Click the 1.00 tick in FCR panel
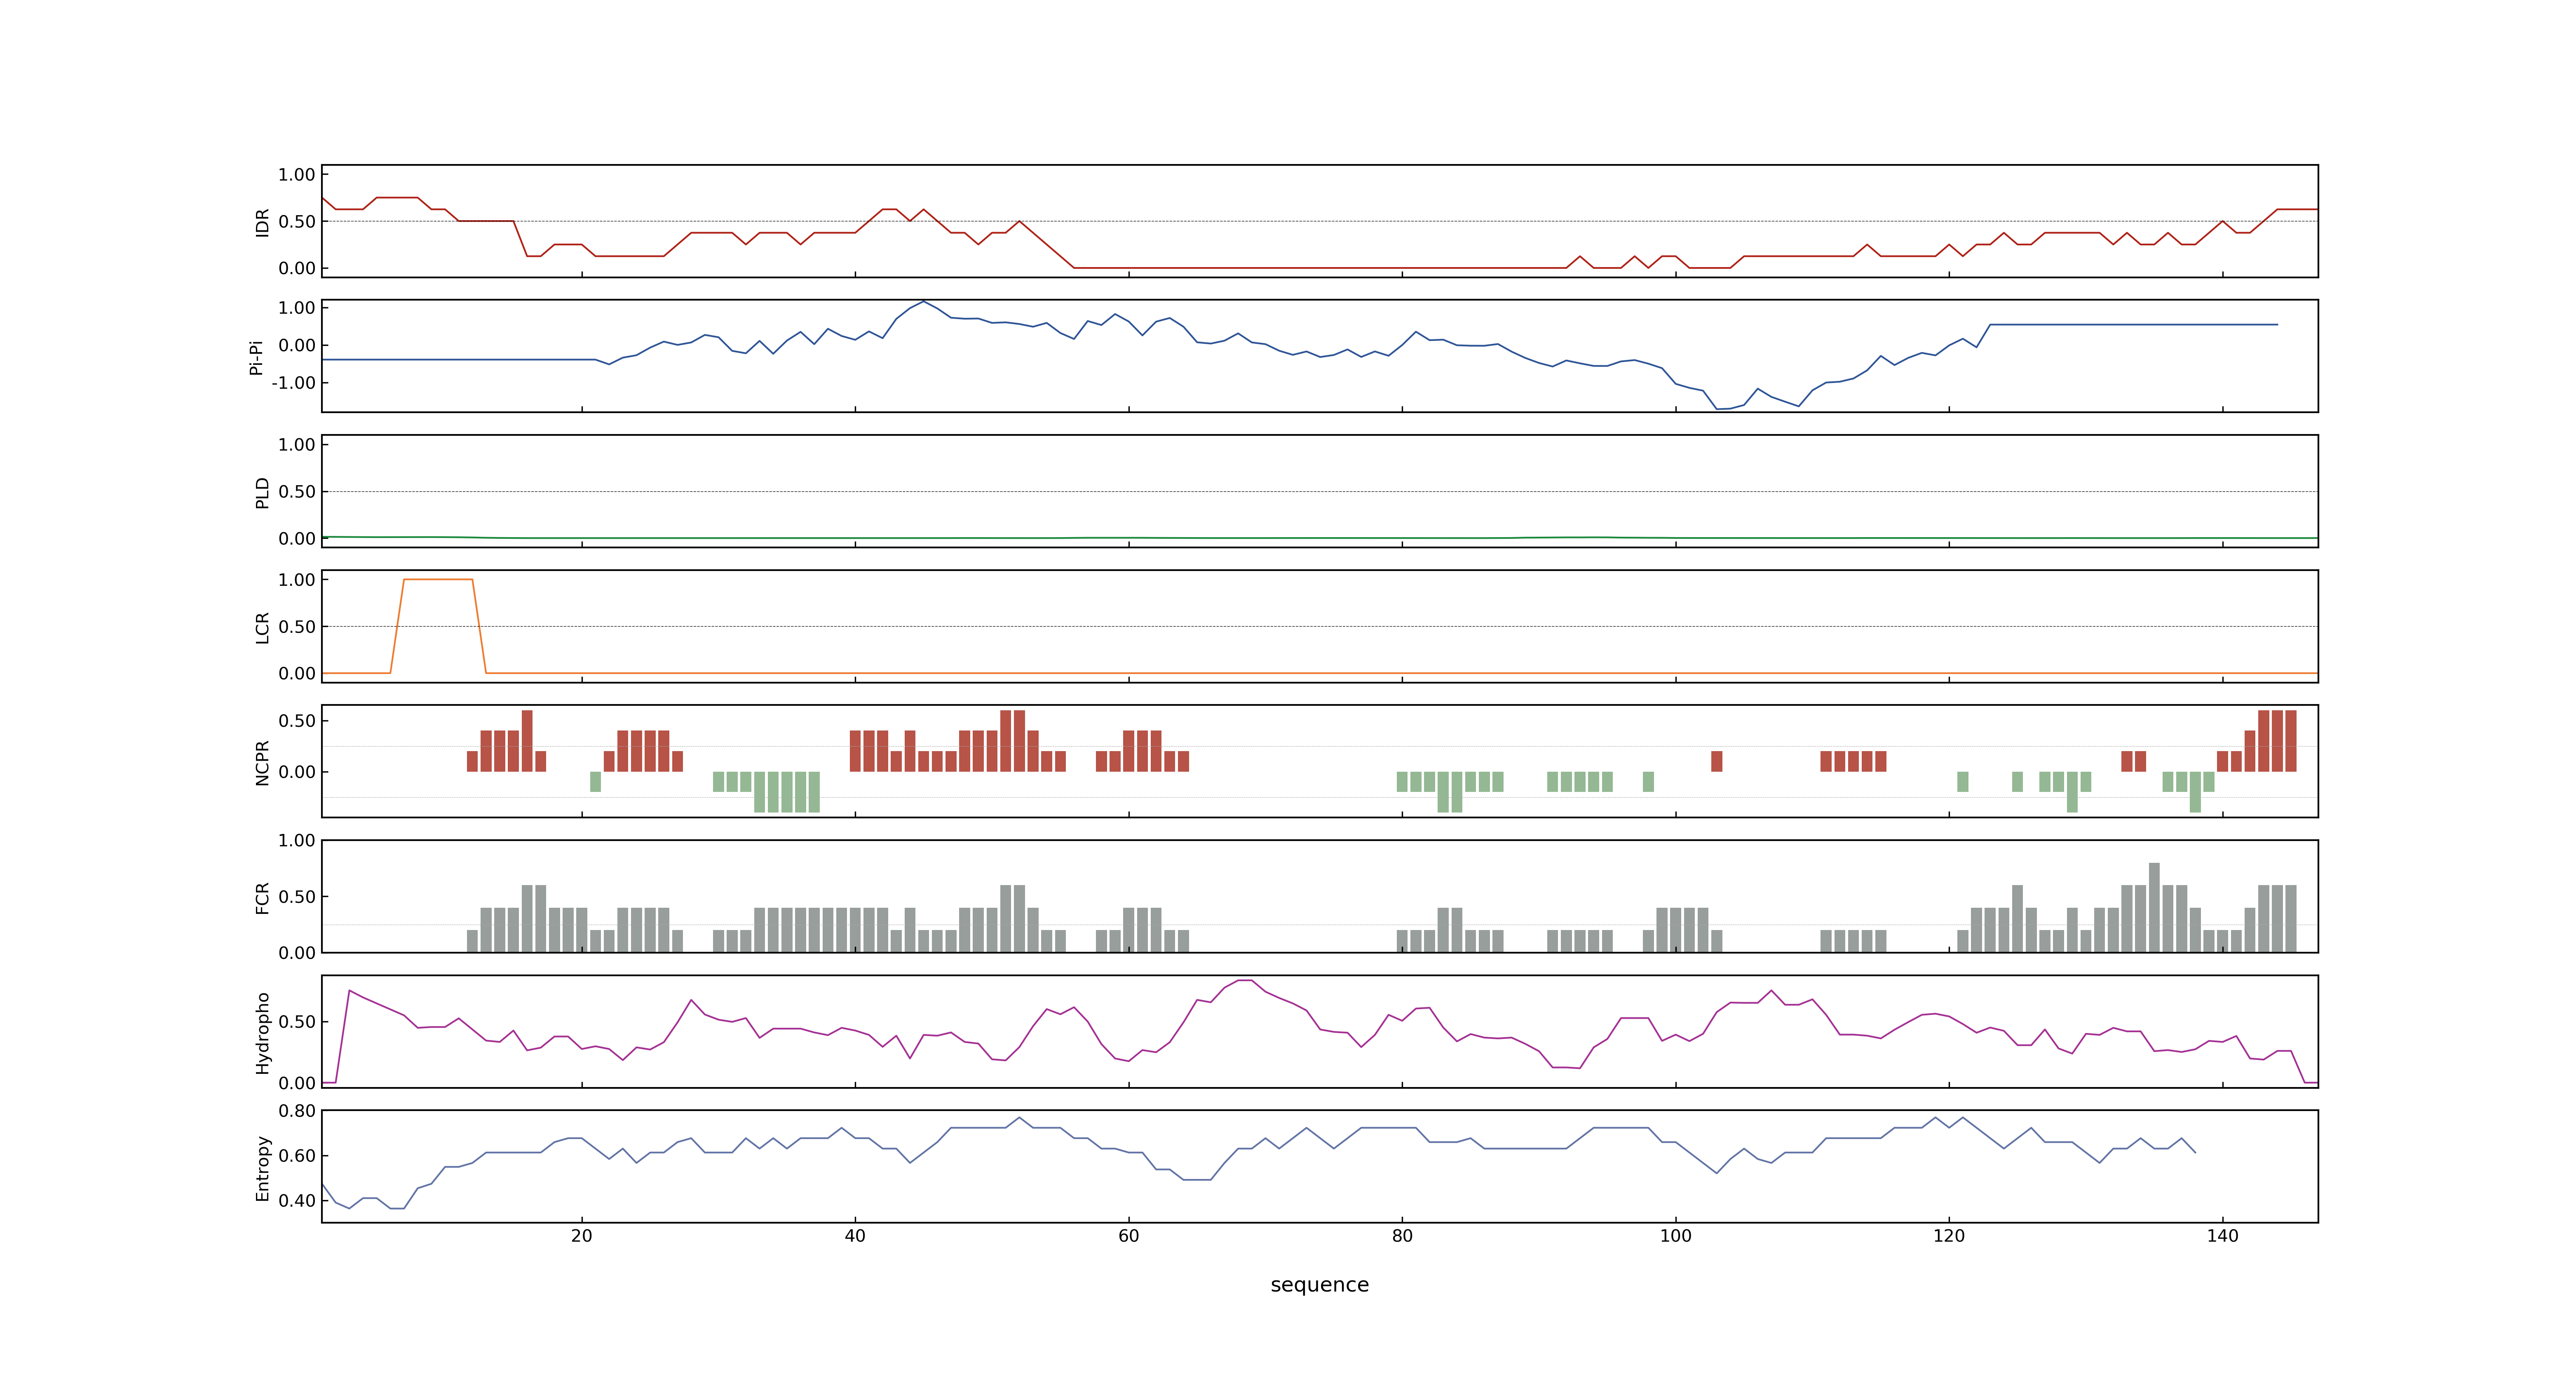 [x=297, y=841]
